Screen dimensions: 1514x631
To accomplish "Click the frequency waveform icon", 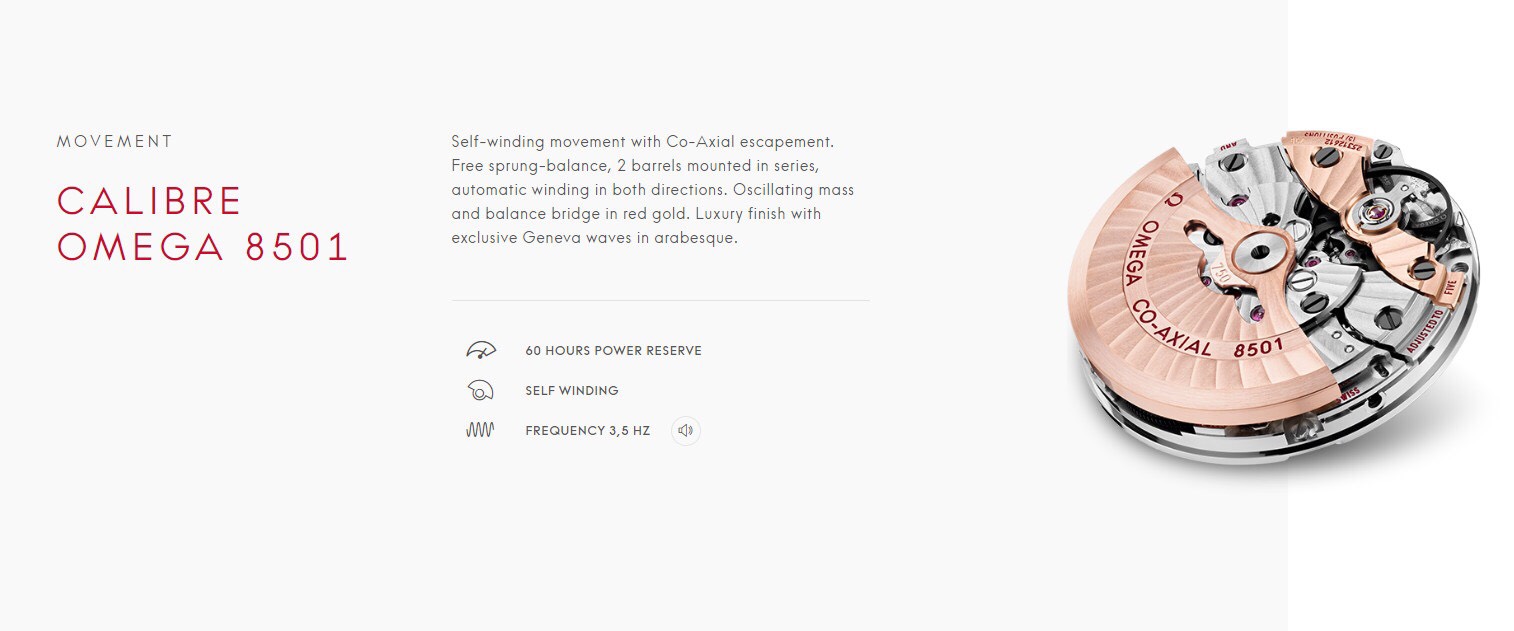I will [x=480, y=431].
